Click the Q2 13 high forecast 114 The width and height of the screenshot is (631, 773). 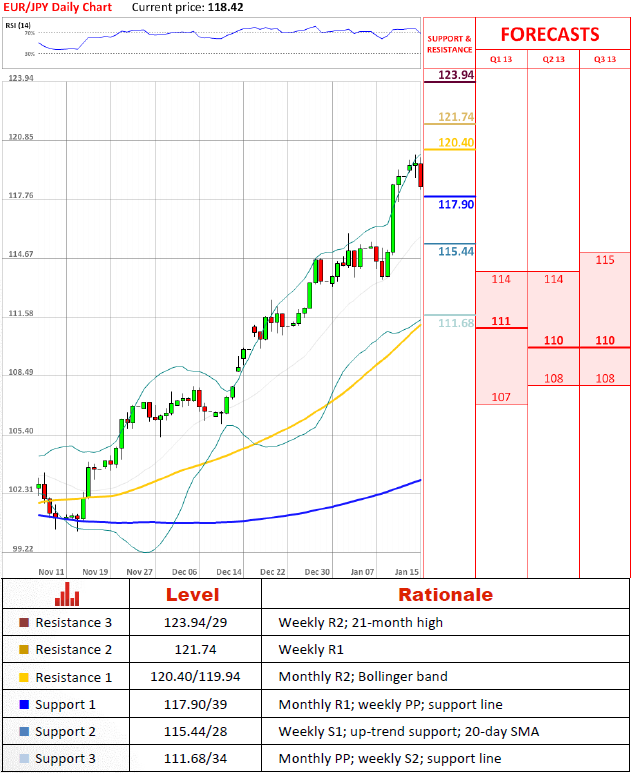[554, 279]
